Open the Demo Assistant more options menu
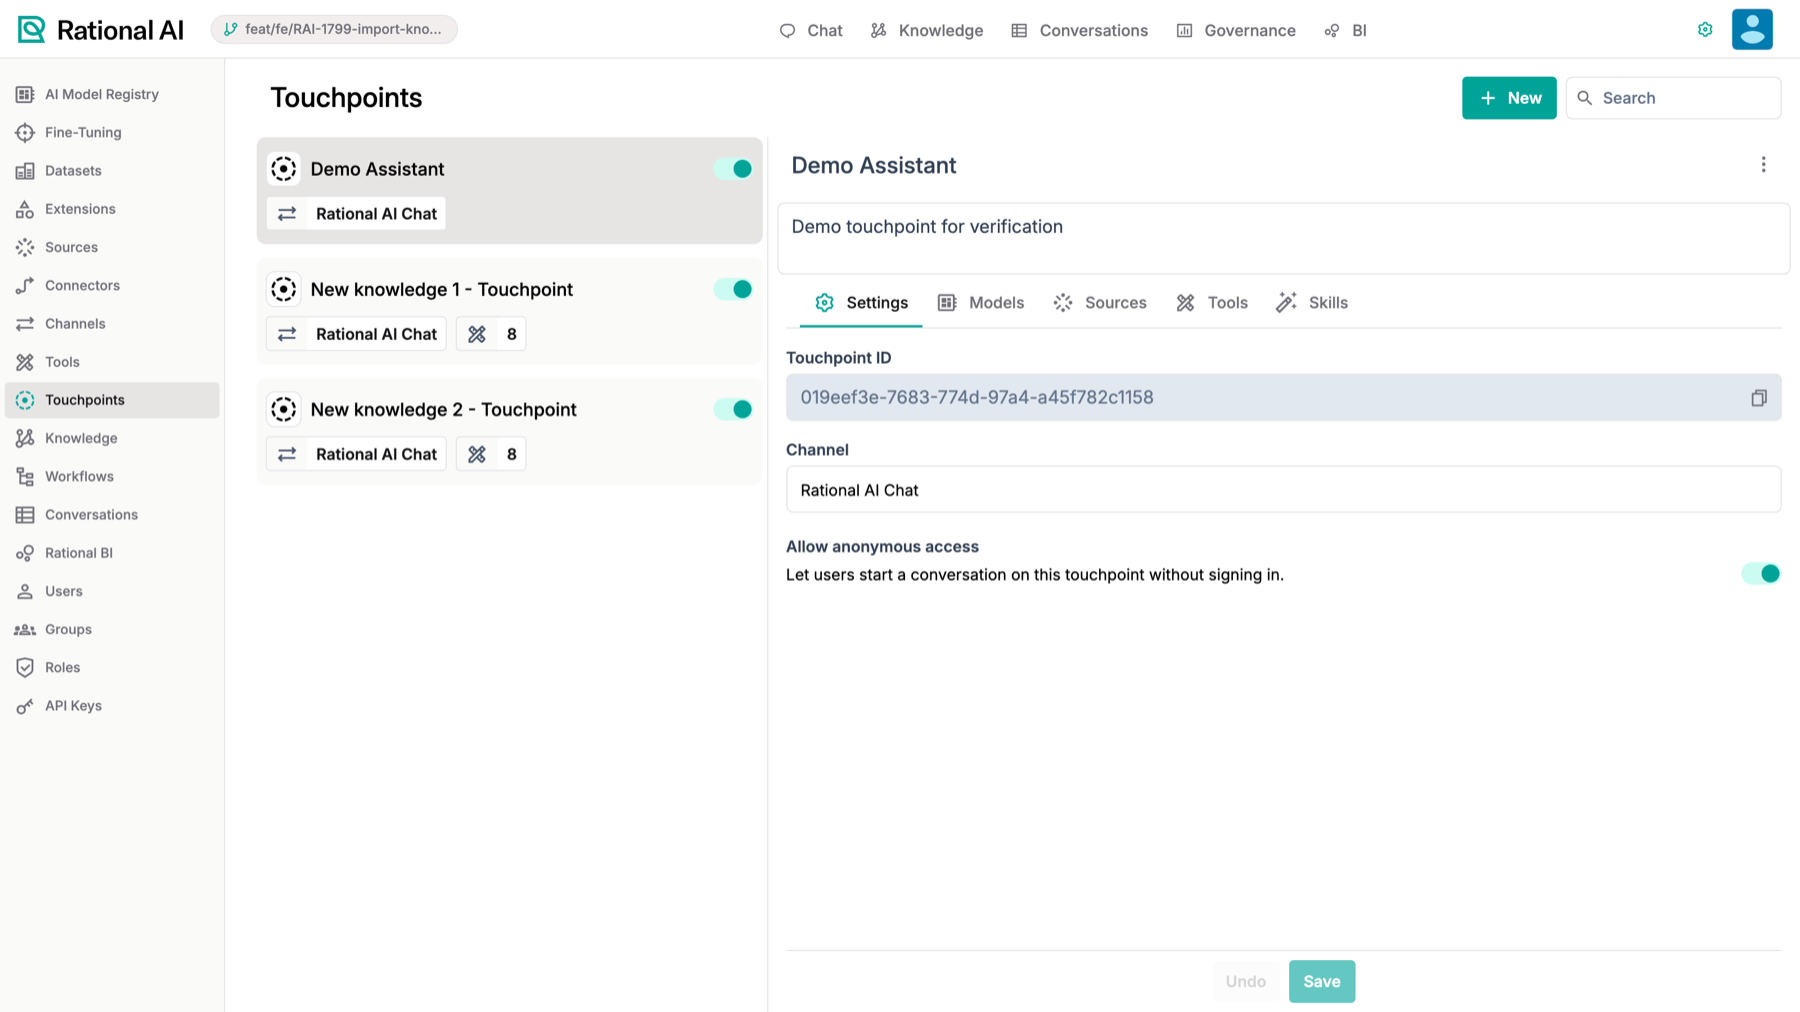 coord(1763,165)
